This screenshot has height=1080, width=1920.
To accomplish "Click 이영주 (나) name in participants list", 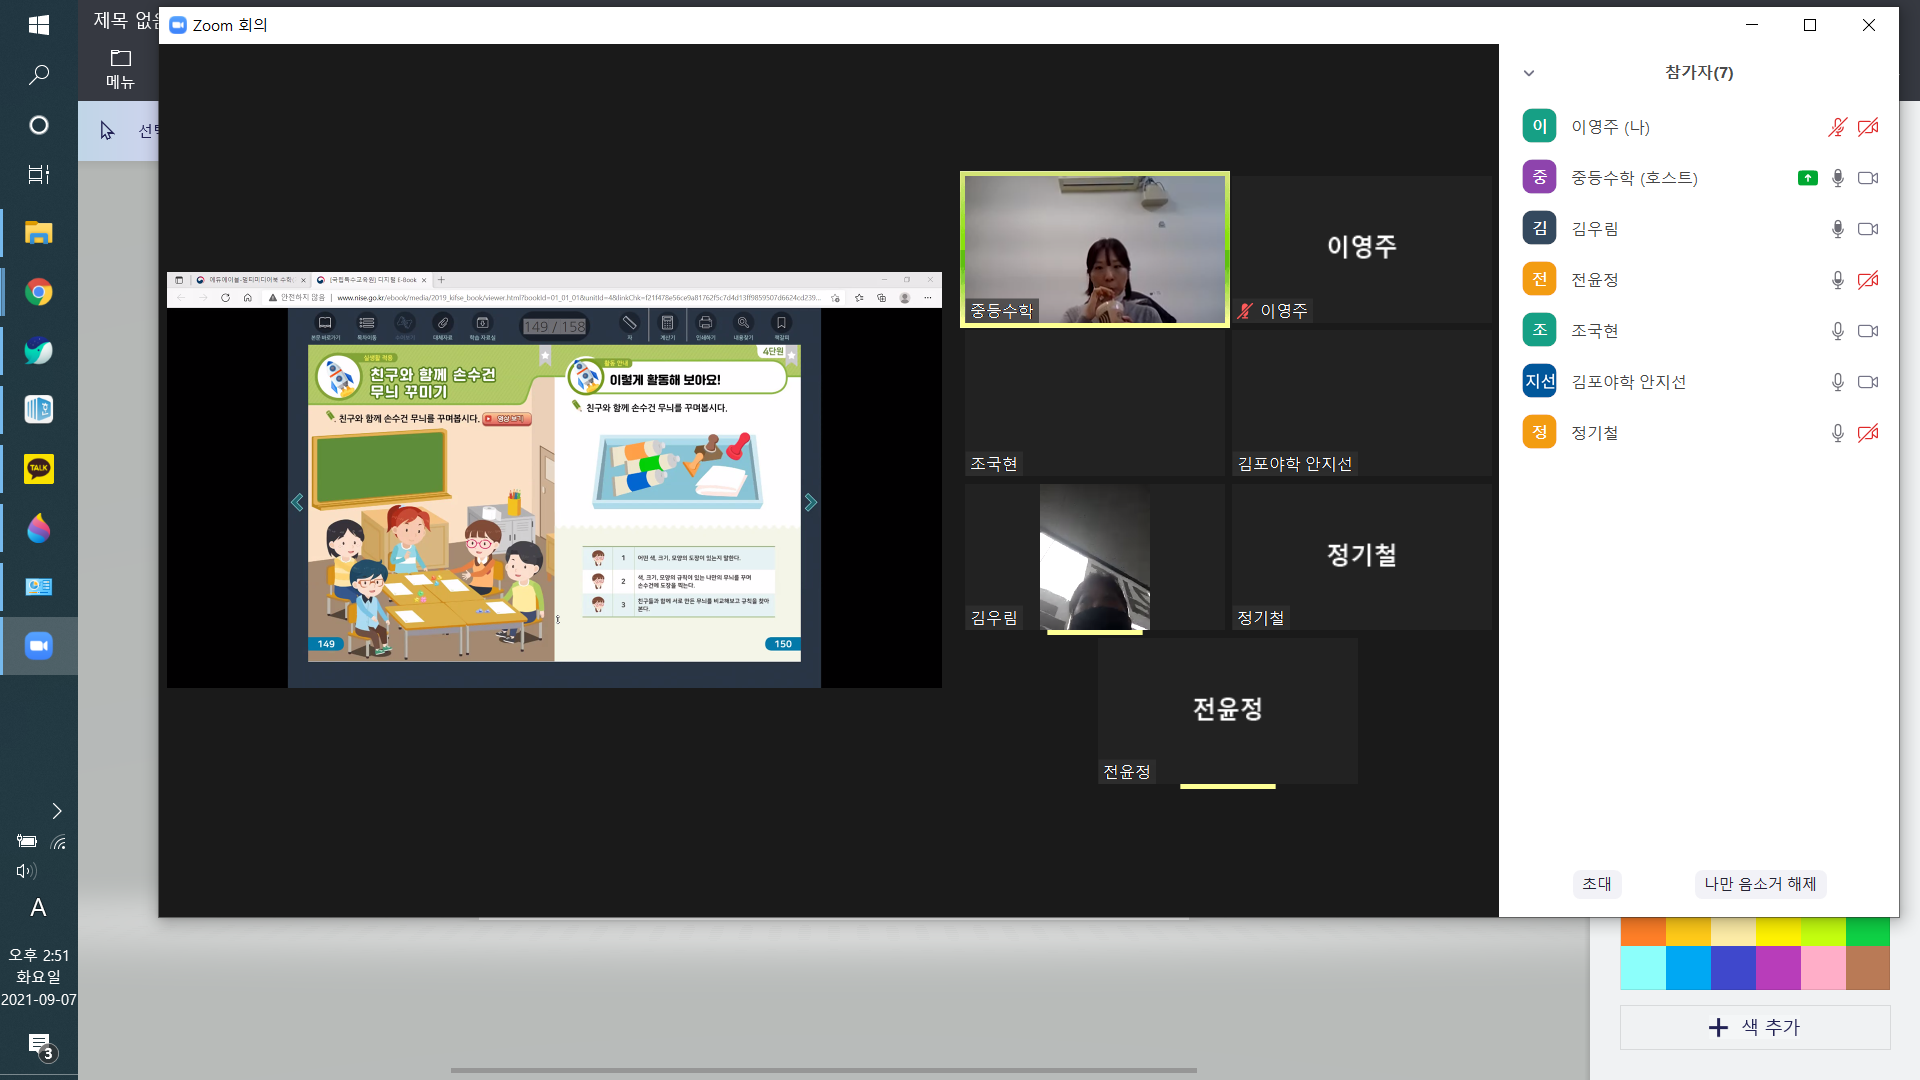I will (x=1610, y=127).
